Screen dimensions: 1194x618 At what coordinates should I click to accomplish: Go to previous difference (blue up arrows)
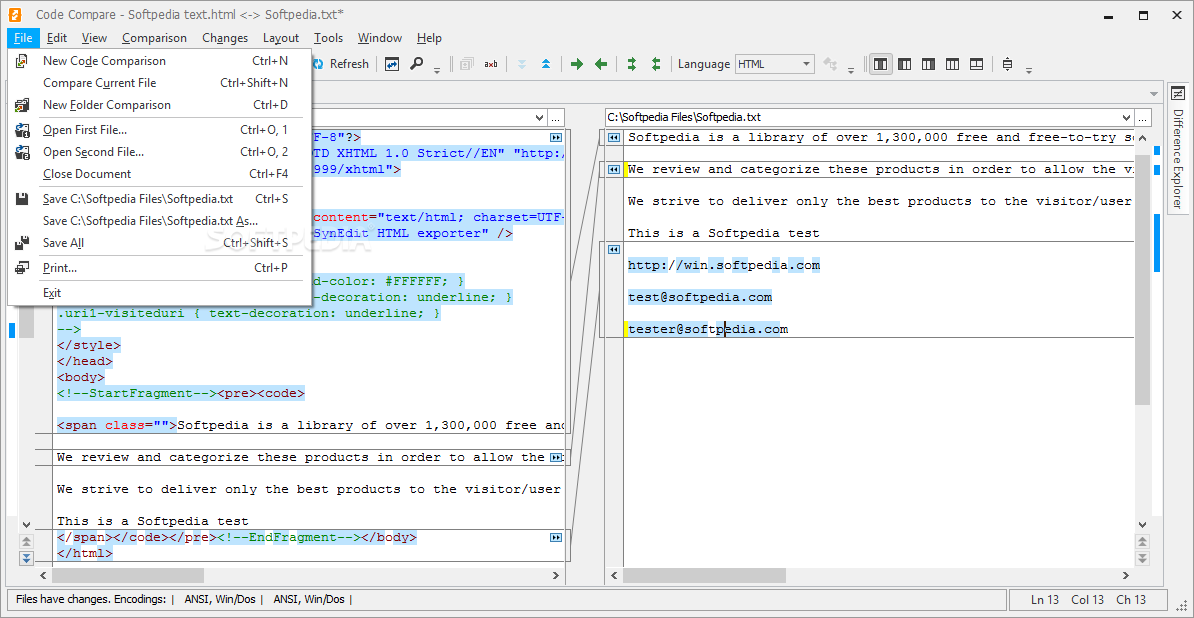tap(546, 64)
